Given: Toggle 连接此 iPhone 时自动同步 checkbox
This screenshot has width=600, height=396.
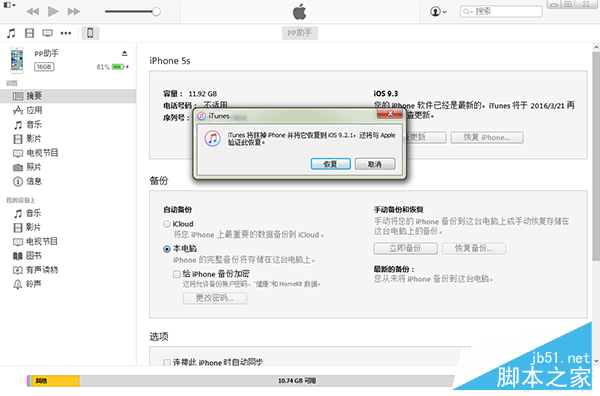Looking at the screenshot, I should point(167,362).
